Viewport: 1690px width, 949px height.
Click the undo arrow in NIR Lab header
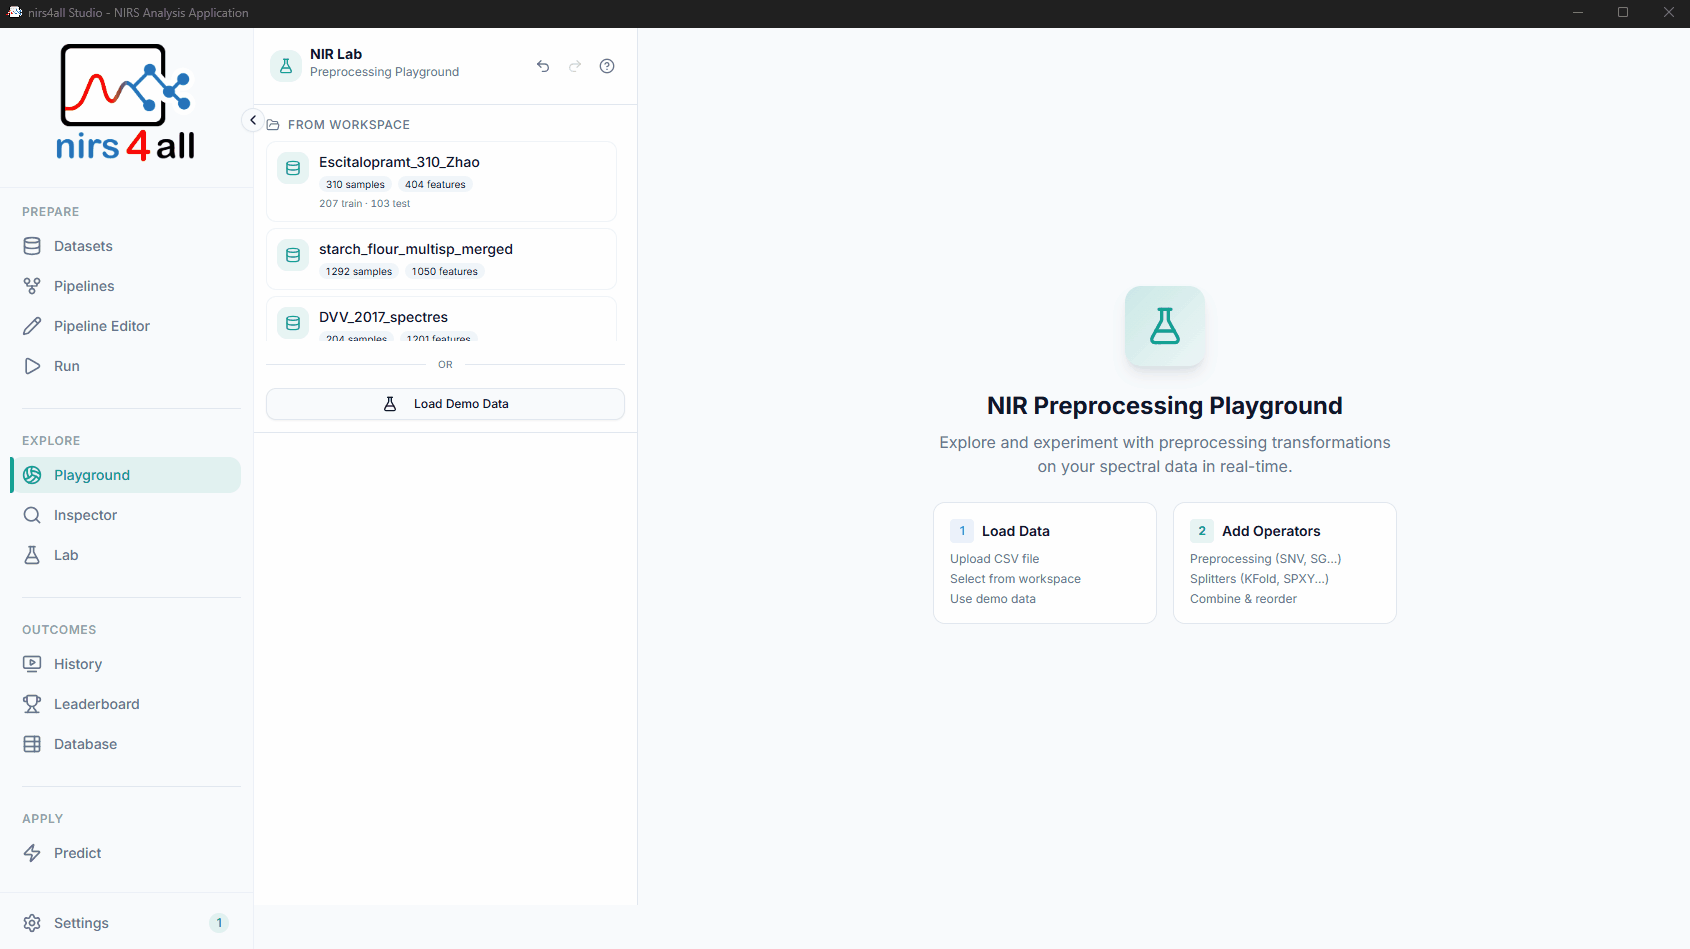(543, 66)
